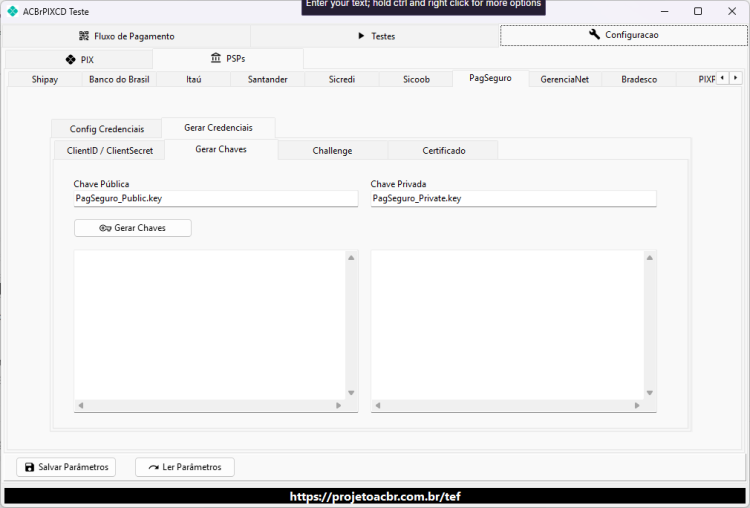Click public key memo scroll-up arrow
750x508 pixels.
[x=351, y=258]
